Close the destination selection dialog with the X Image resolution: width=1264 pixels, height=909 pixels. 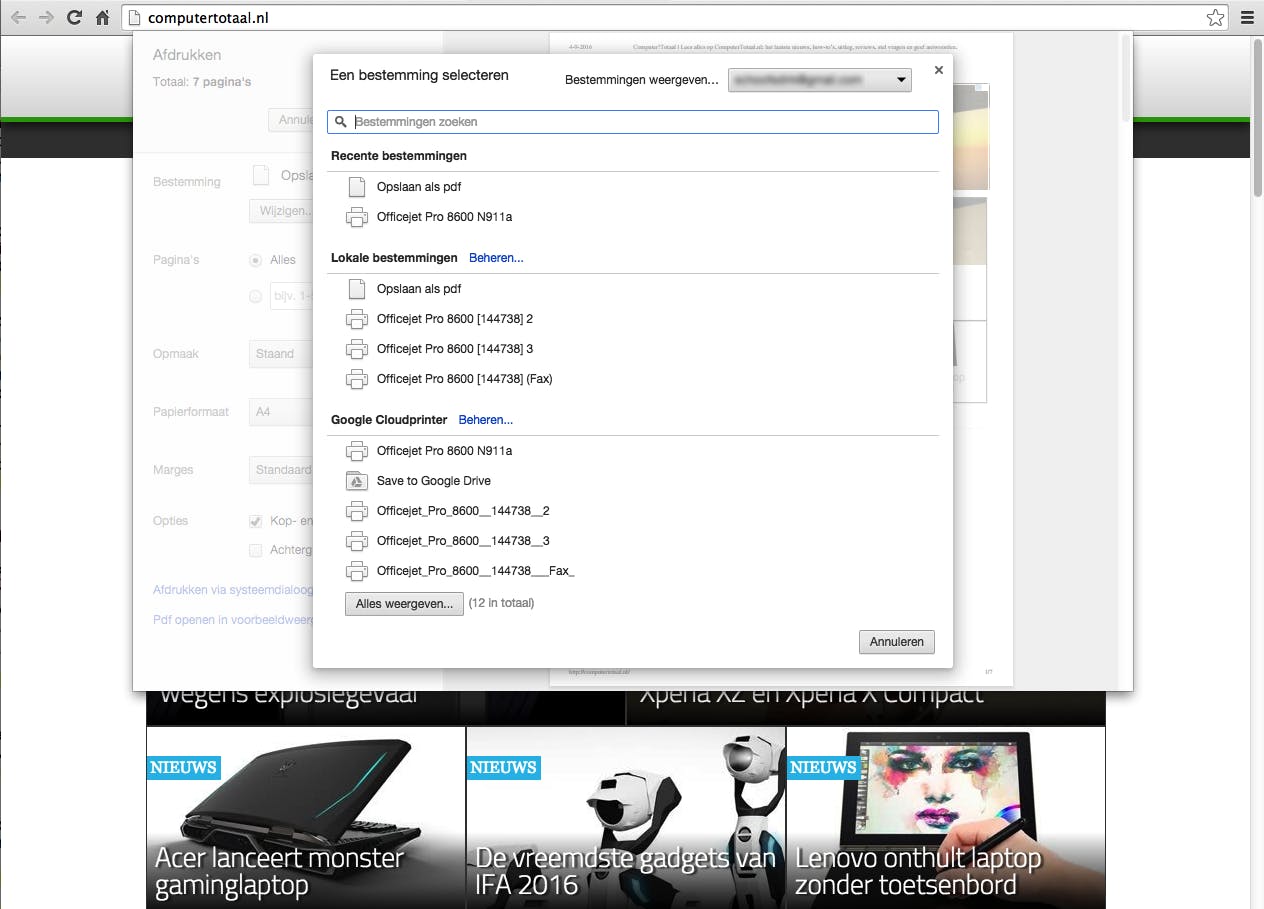938,70
